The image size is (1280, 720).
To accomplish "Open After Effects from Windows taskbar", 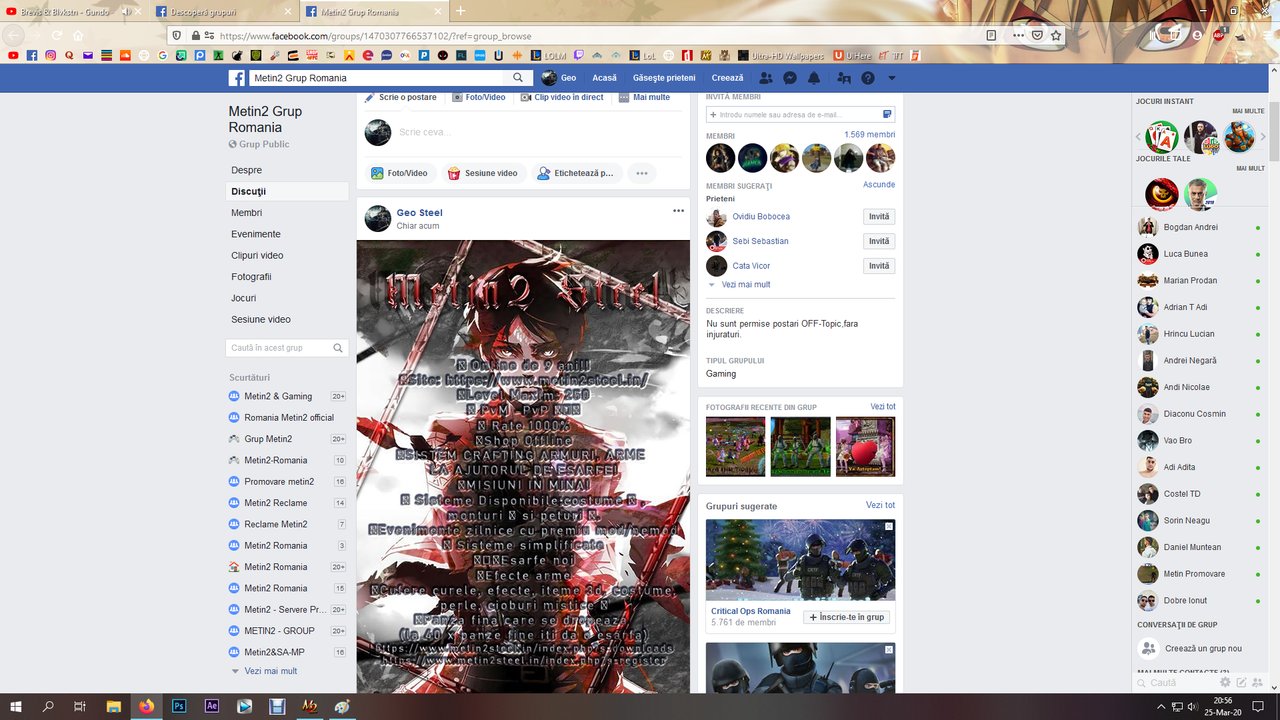I will point(212,706).
